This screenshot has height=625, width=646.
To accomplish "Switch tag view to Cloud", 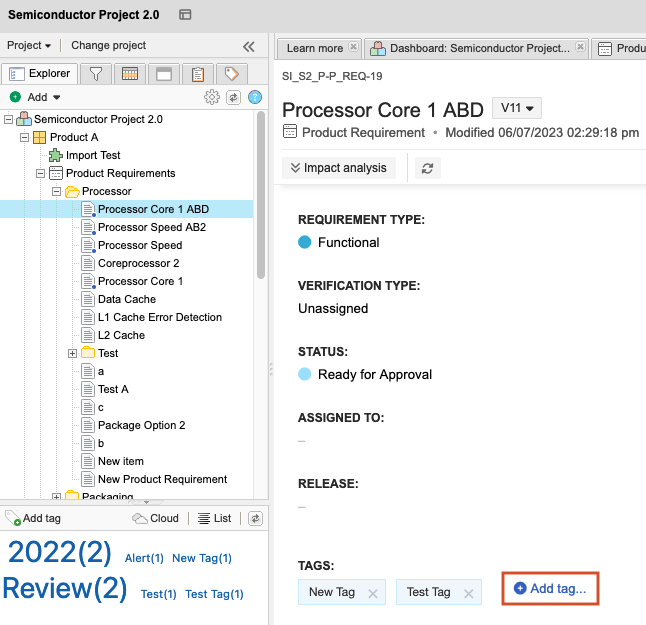I will (x=156, y=518).
